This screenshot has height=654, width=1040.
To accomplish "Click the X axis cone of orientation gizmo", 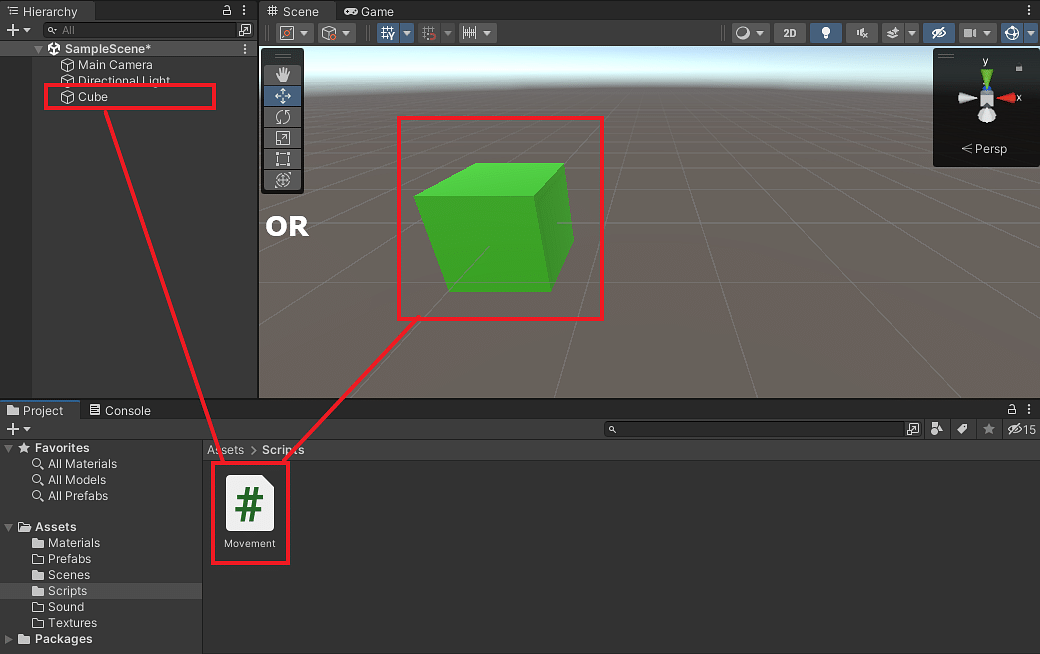I will [1008, 98].
